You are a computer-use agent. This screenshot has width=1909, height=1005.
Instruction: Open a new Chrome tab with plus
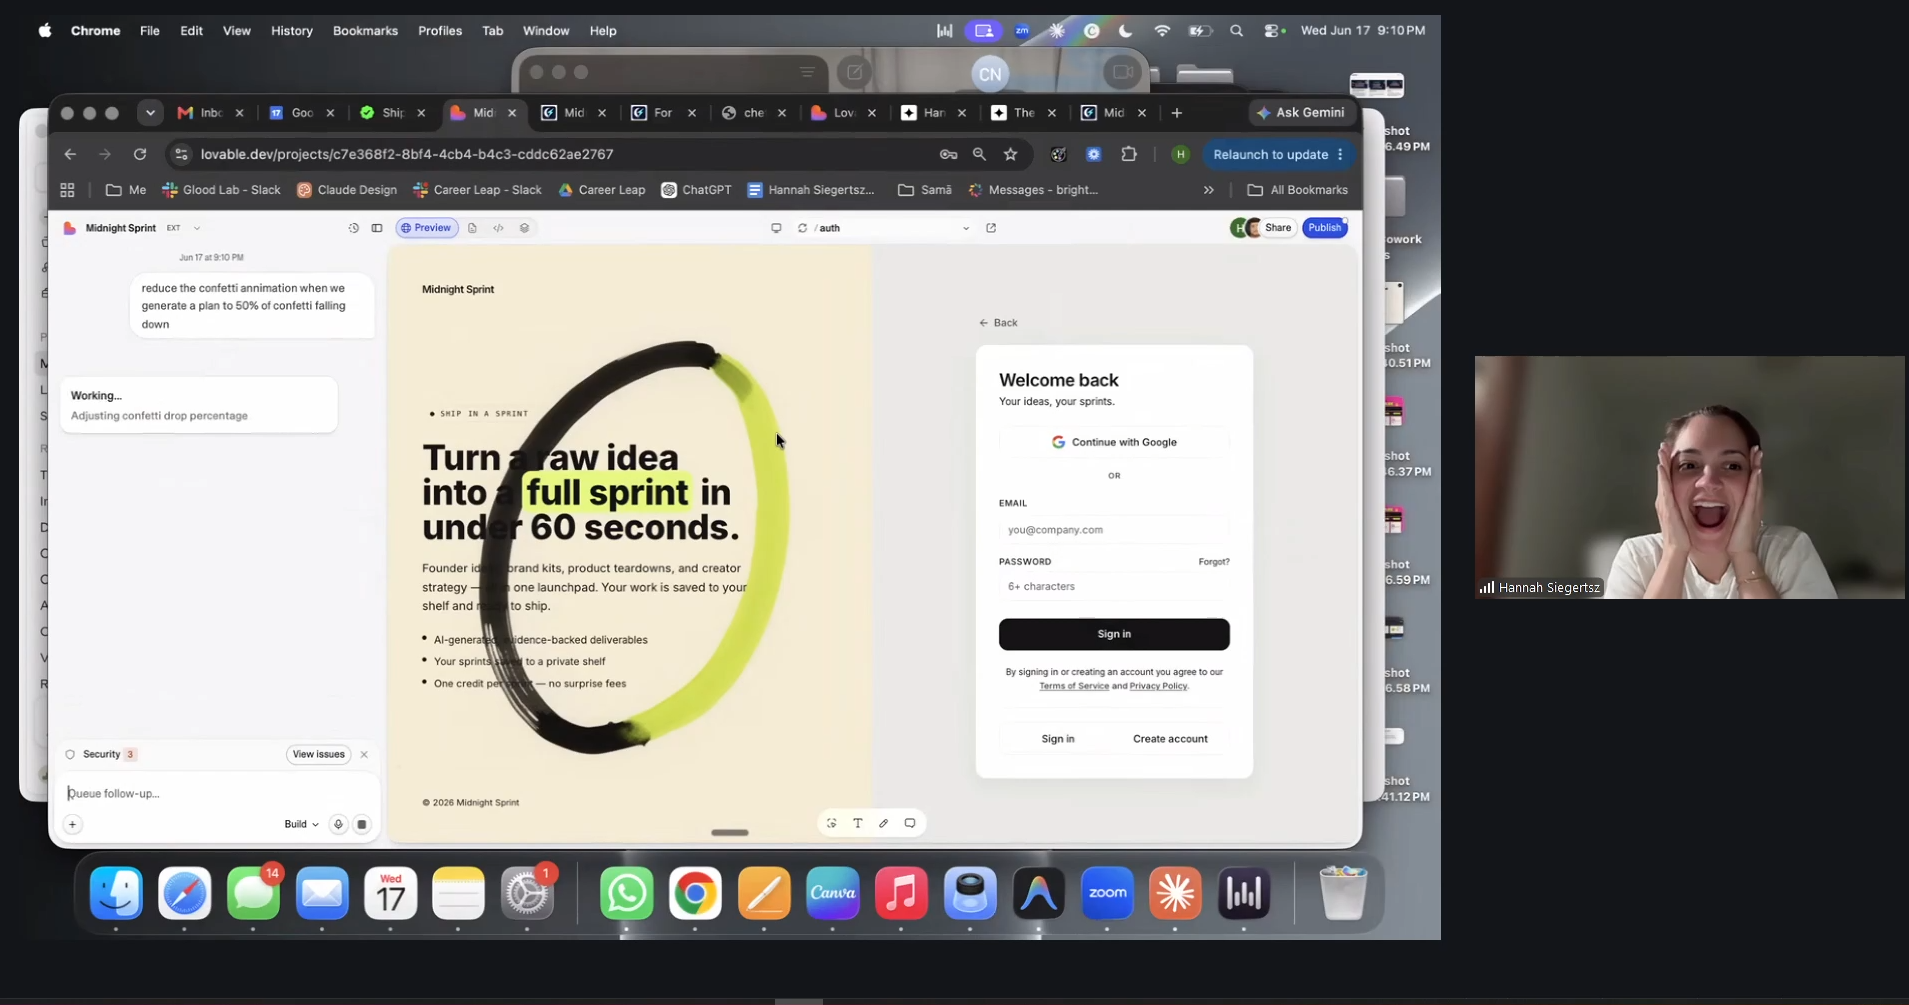click(1177, 113)
